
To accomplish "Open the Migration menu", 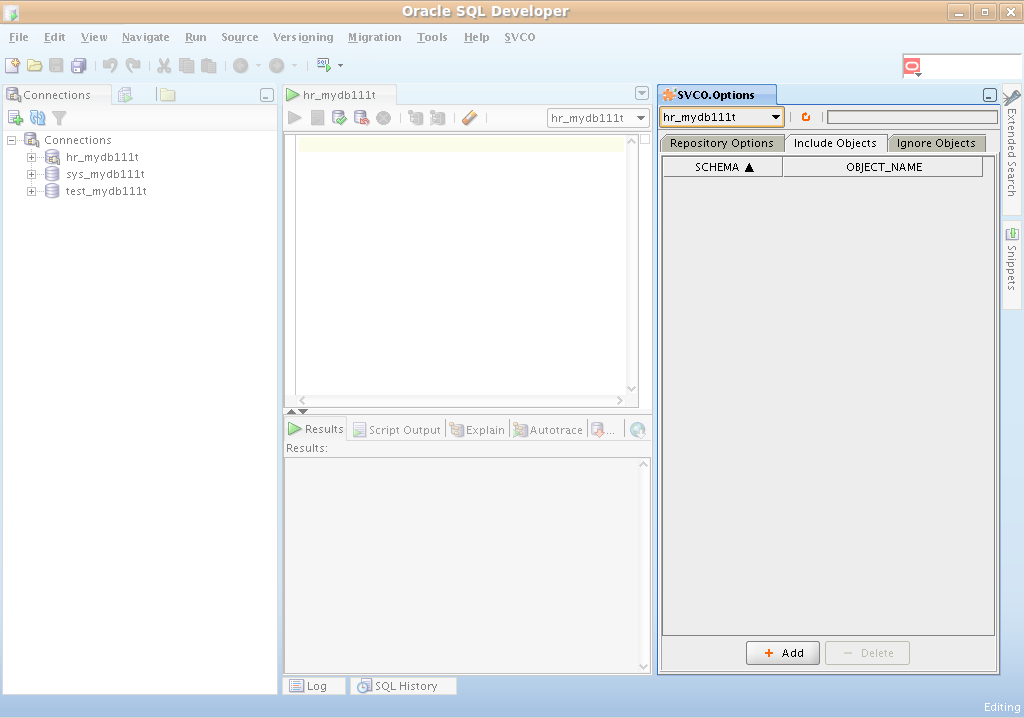I will [x=374, y=37].
